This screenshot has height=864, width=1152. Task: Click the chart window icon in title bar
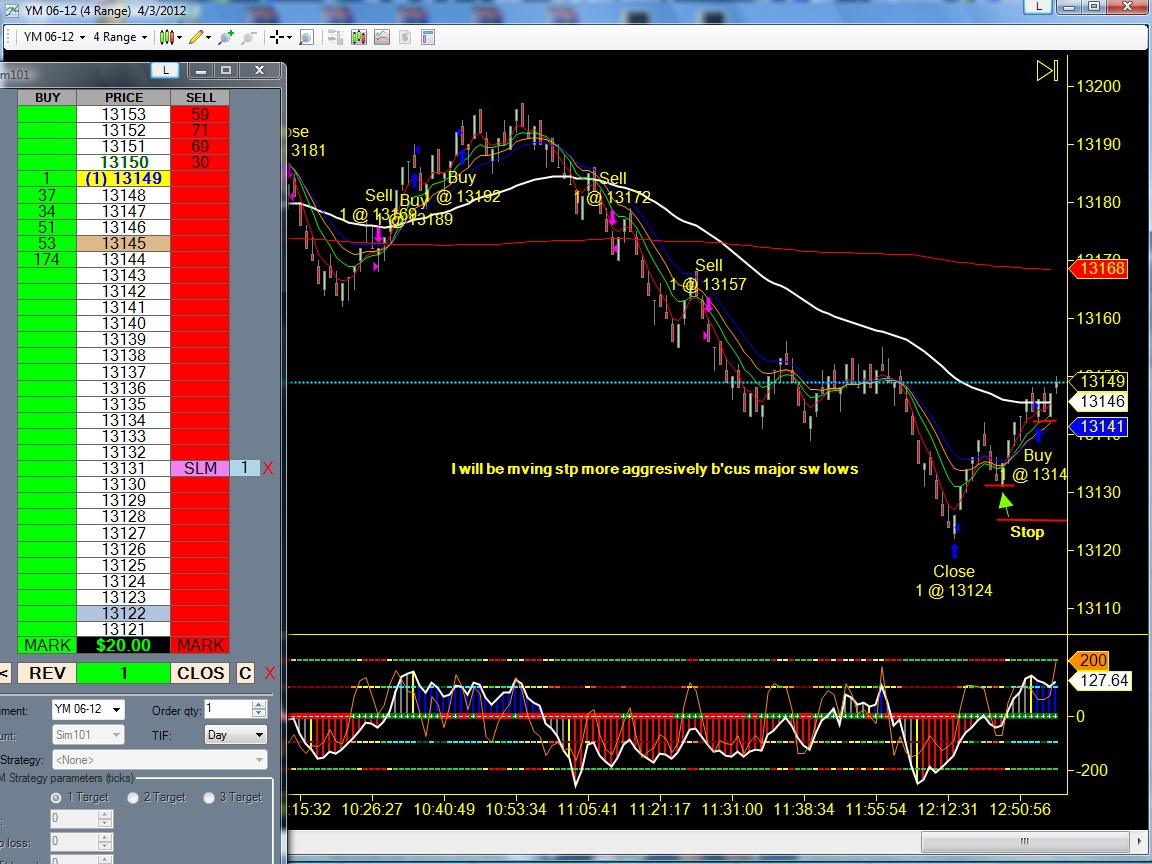[x=12, y=10]
